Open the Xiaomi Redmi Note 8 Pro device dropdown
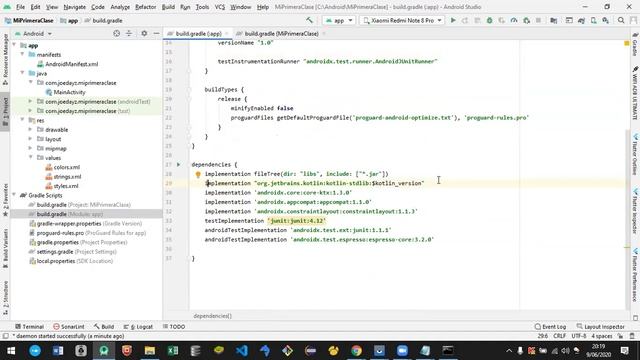The width and height of the screenshot is (640, 360). click(x=402, y=20)
